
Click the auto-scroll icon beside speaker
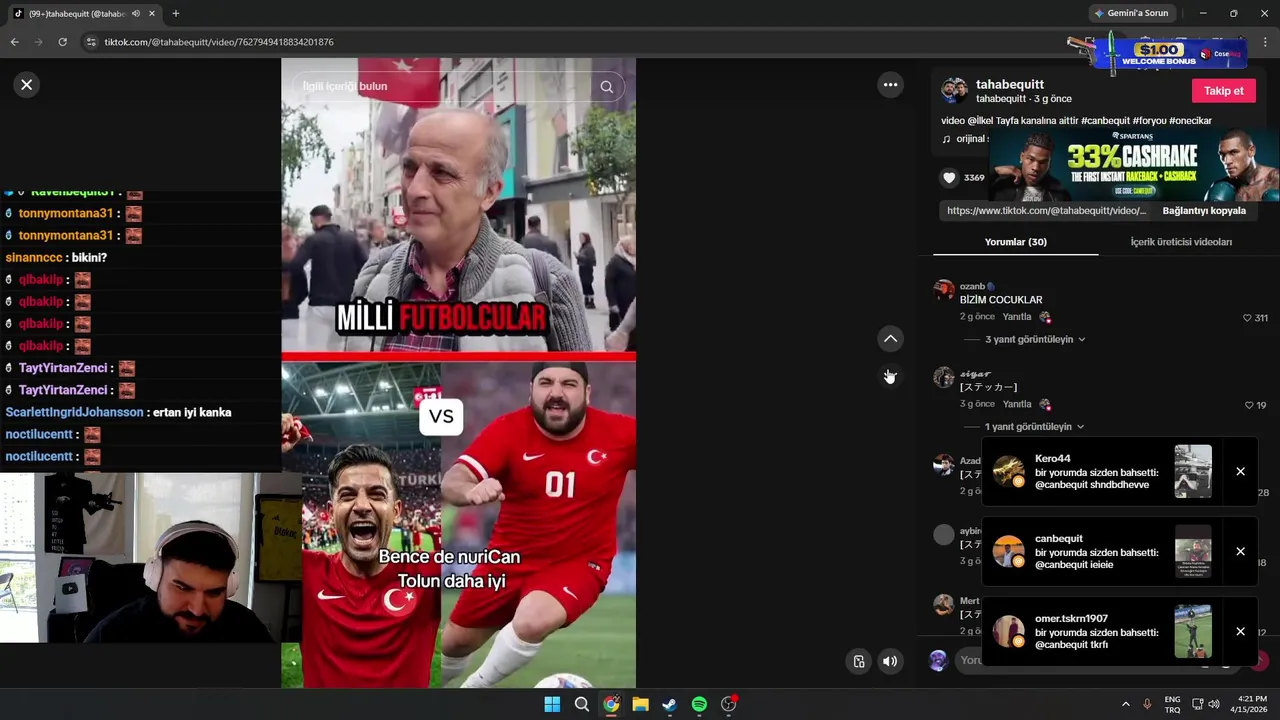coord(859,661)
